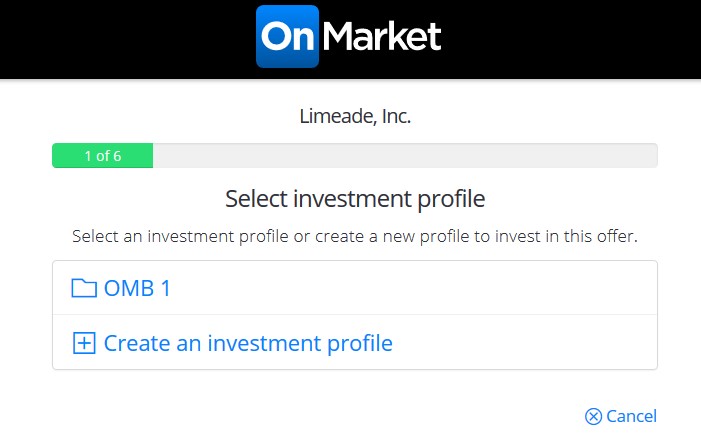Click the "Limeade, Inc." offer title
701x436 pixels.
pos(355,116)
